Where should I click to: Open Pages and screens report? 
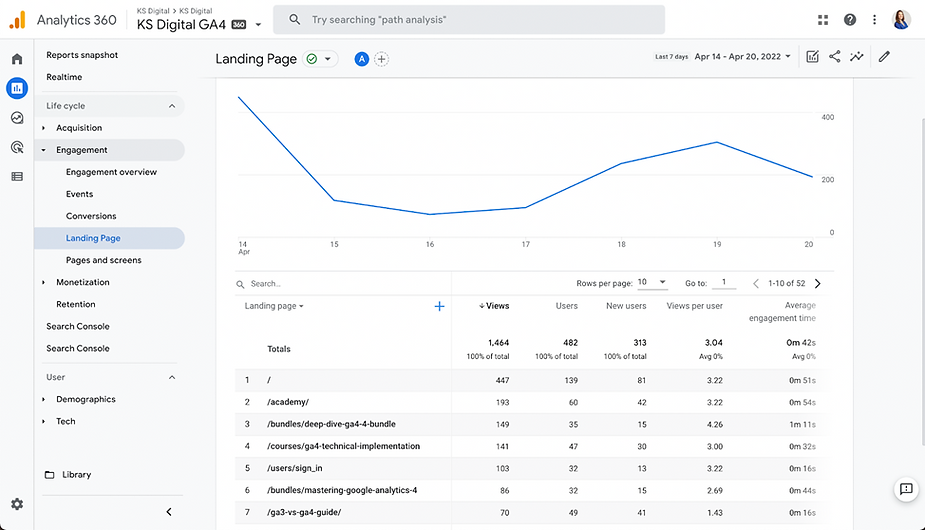tap(104, 260)
